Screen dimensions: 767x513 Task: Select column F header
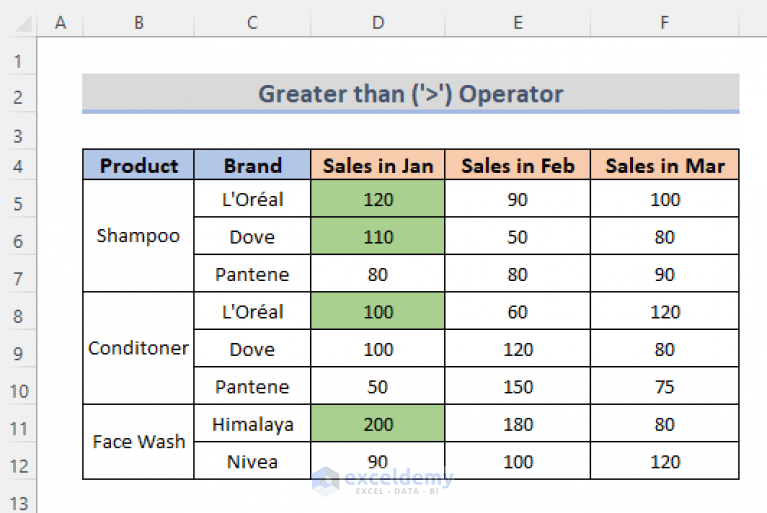tap(664, 22)
